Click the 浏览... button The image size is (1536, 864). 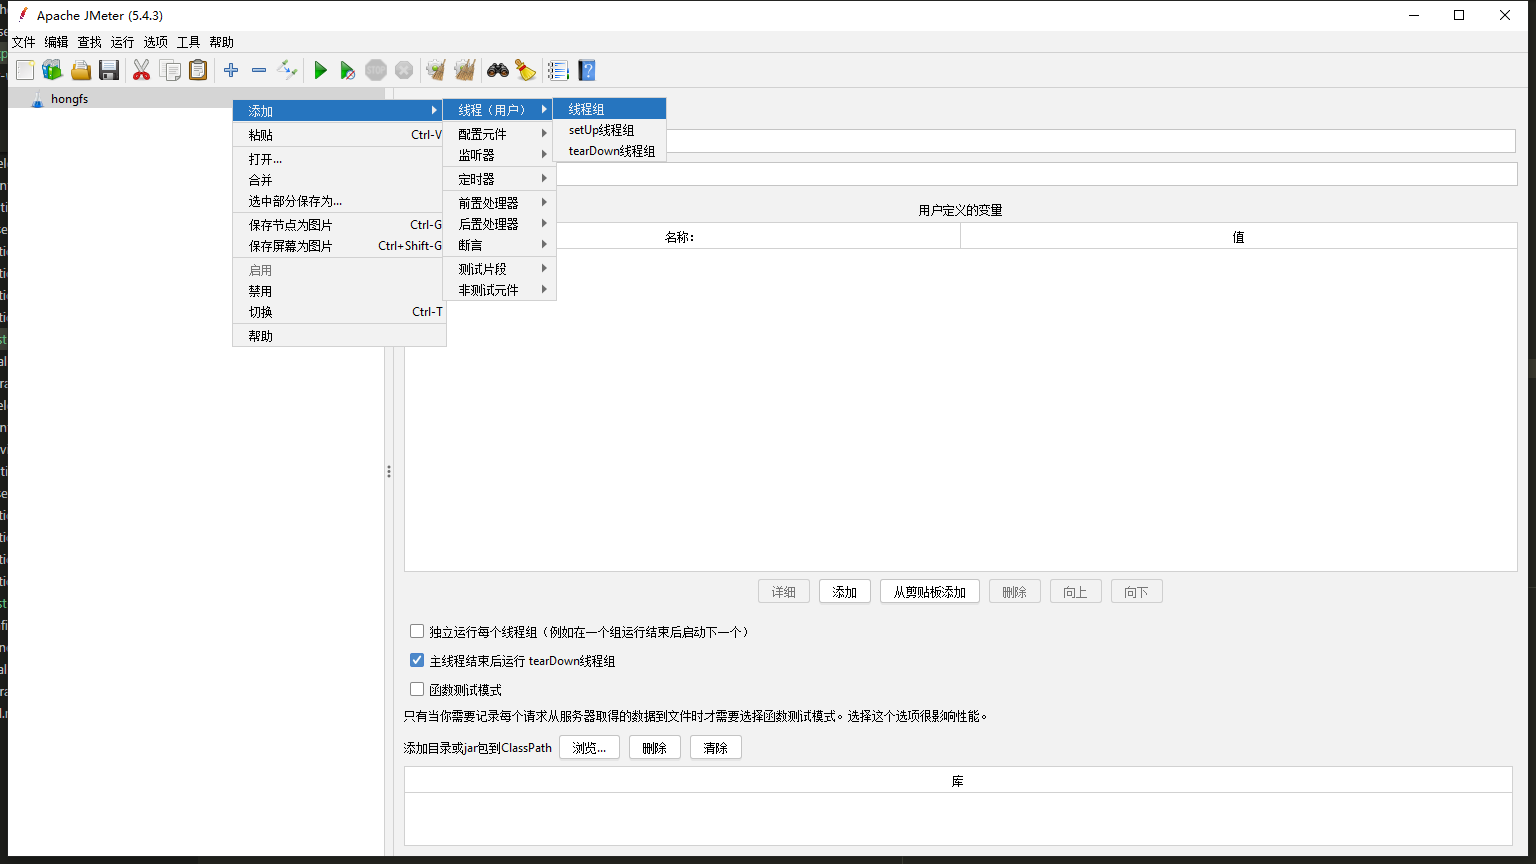coord(589,748)
